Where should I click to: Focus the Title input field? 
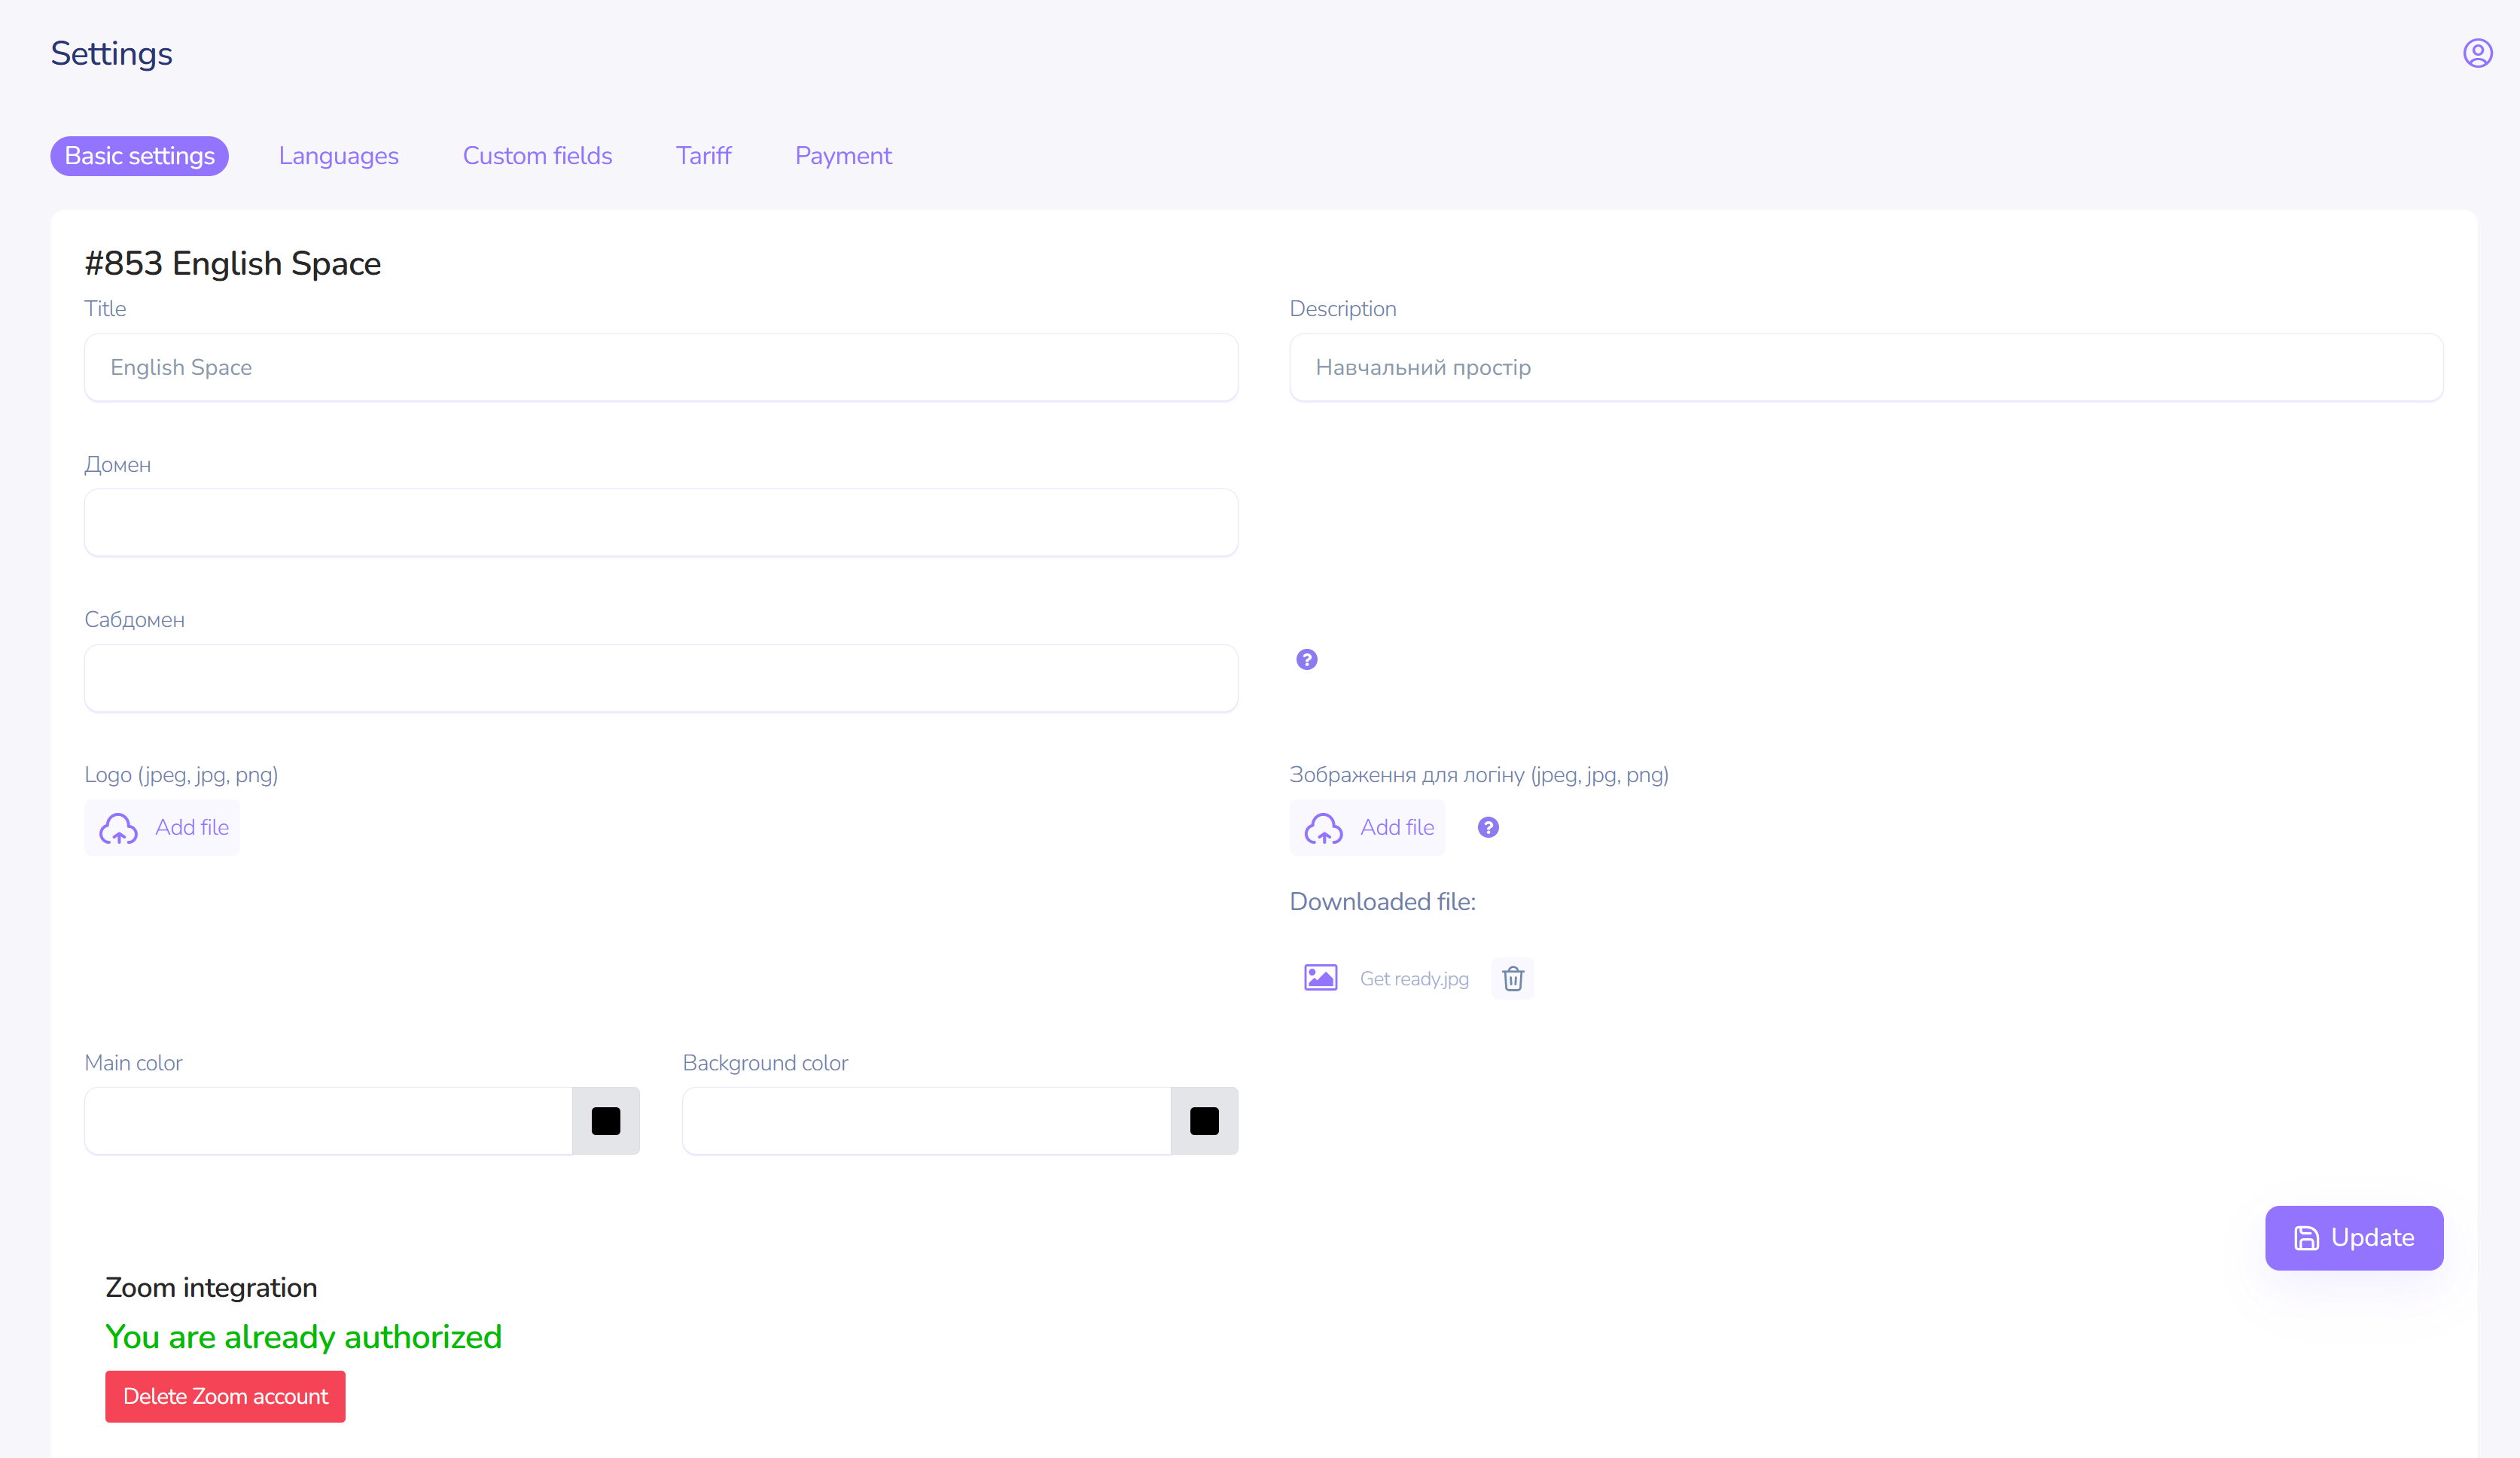pyautogui.click(x=660, y=367)
